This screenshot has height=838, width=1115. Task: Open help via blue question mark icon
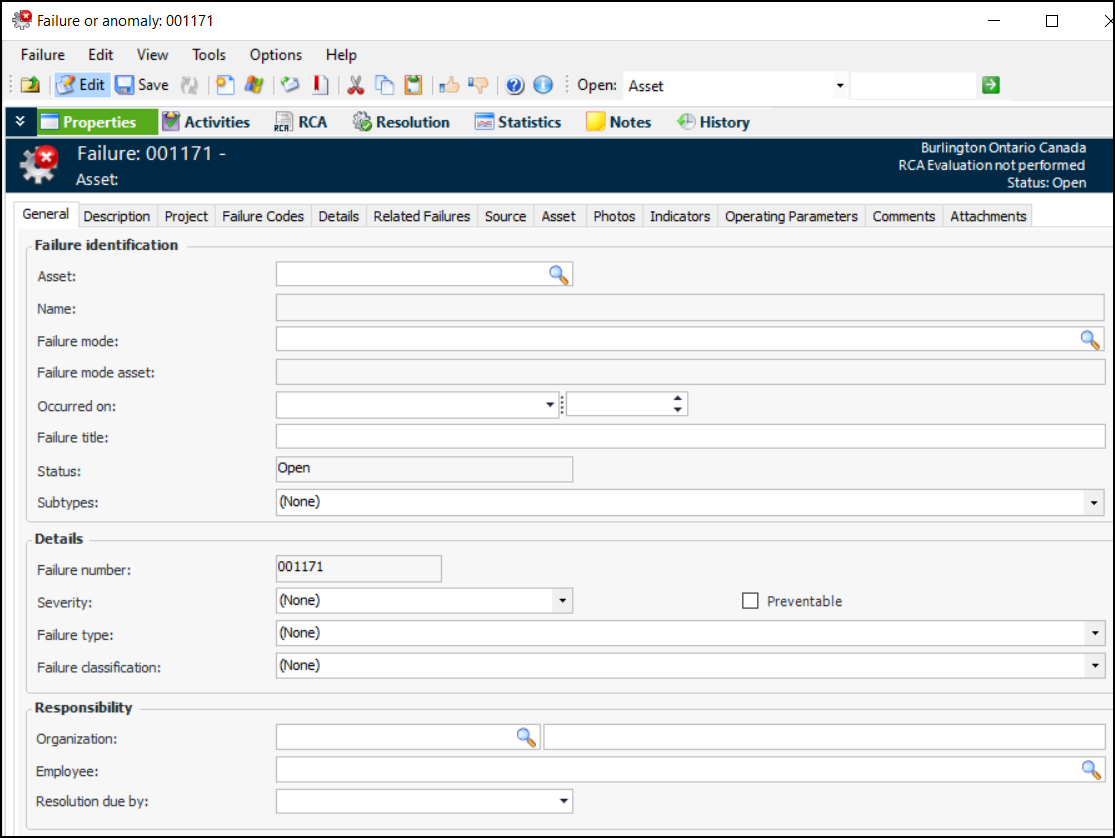[515, 85]
